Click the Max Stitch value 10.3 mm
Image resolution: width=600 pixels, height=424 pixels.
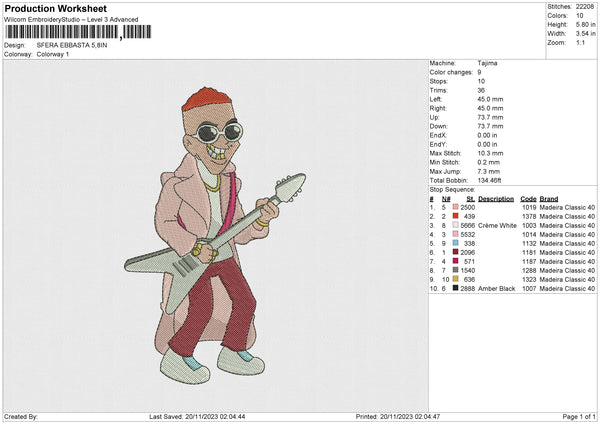tap(490, 153)
